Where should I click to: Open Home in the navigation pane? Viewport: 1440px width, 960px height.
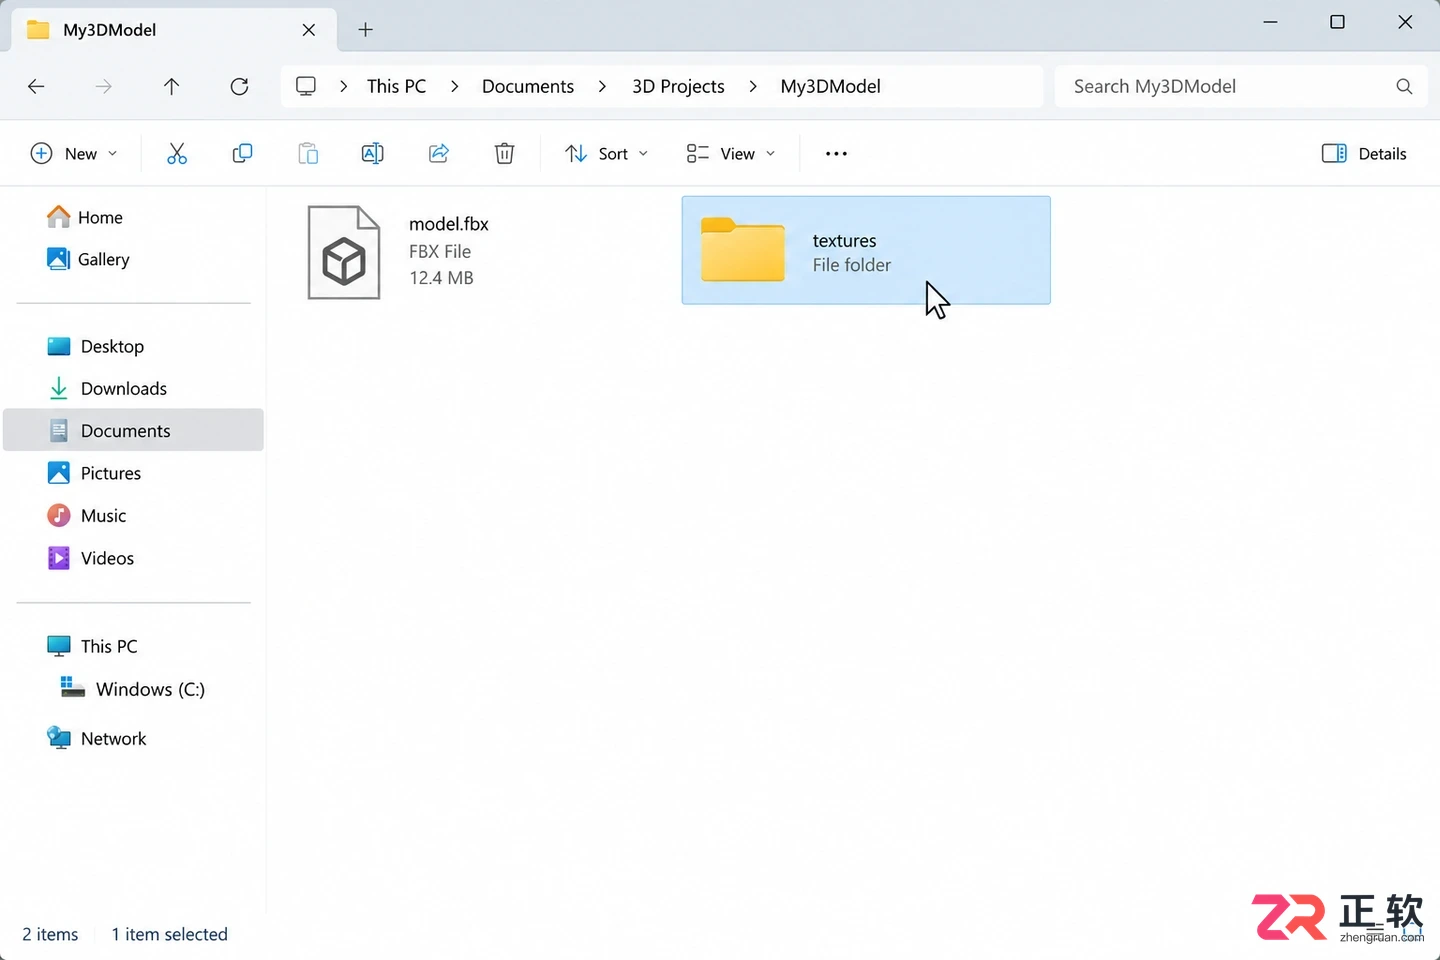tap(85, 217)
